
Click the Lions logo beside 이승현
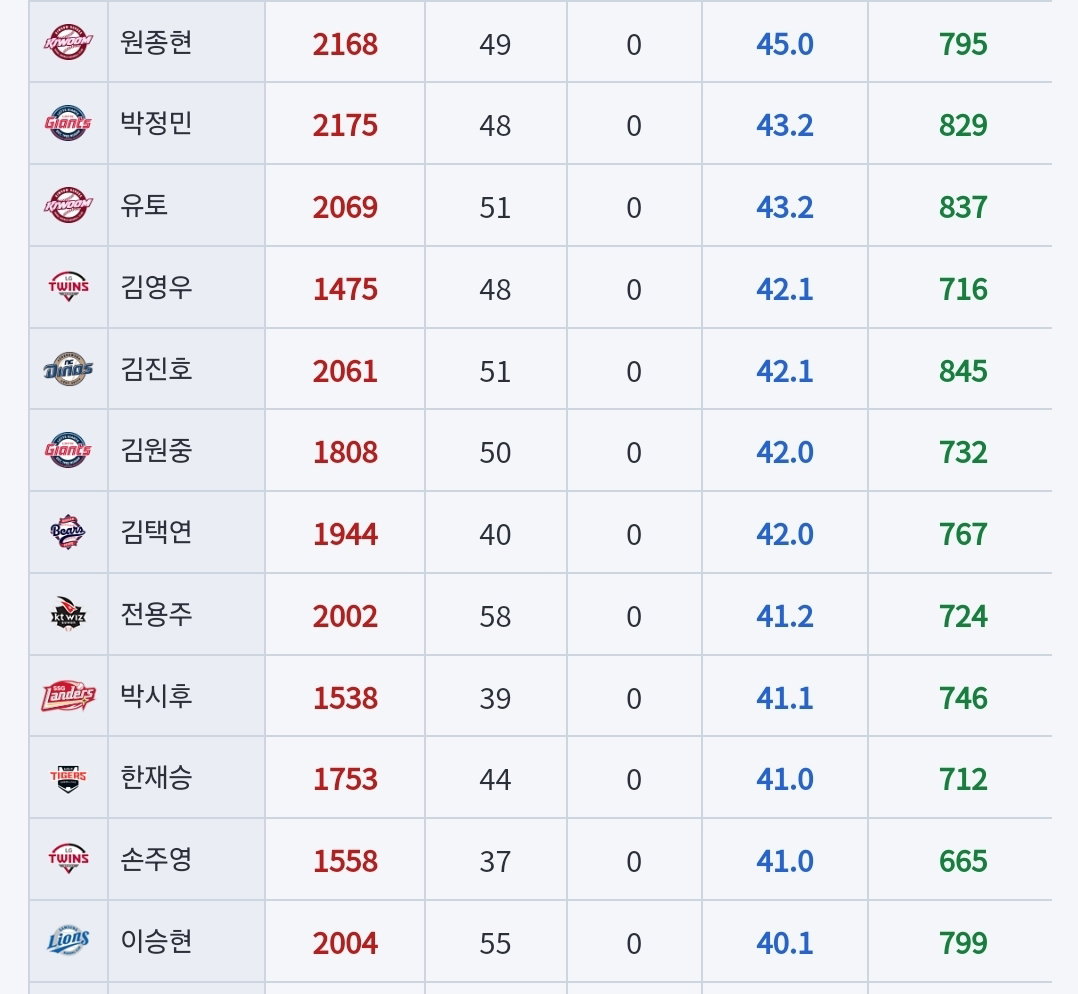pos(68,940)
